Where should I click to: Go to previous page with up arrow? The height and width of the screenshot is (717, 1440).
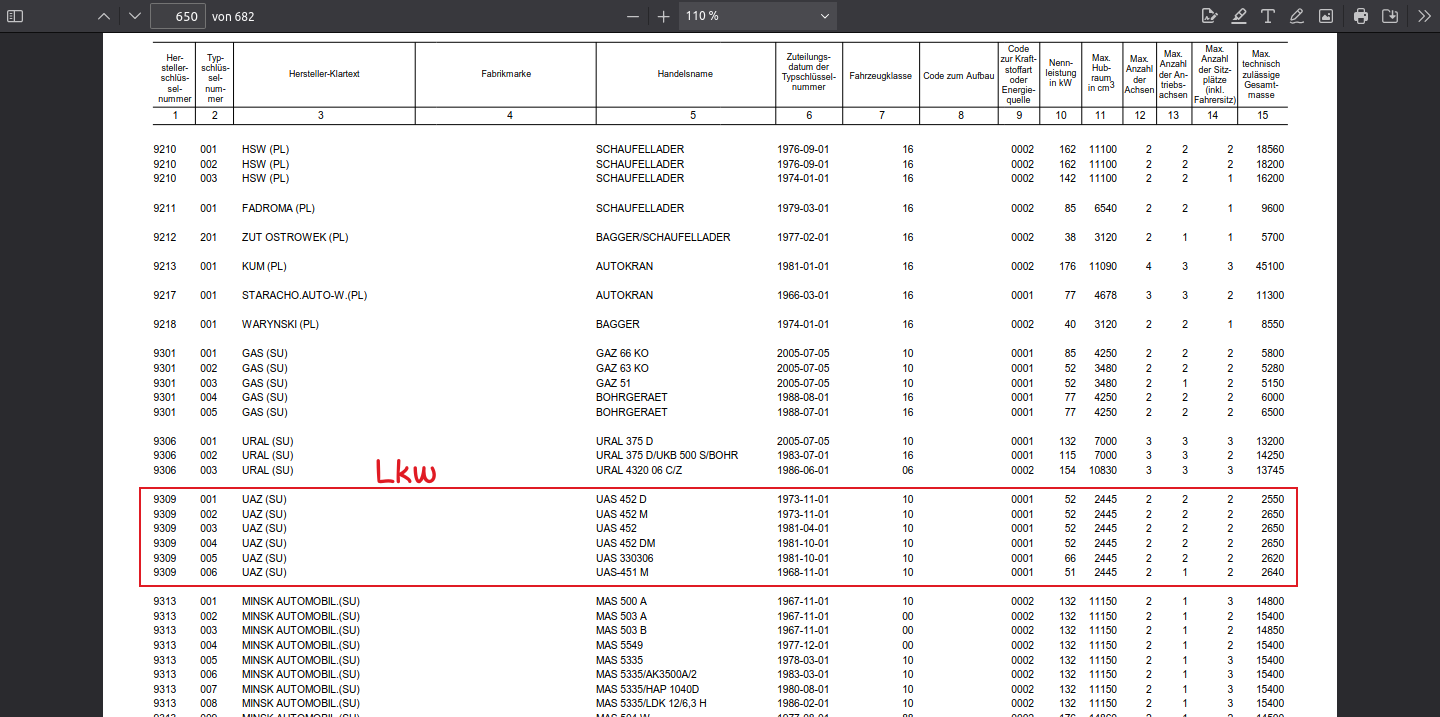(x=104, y=16)
